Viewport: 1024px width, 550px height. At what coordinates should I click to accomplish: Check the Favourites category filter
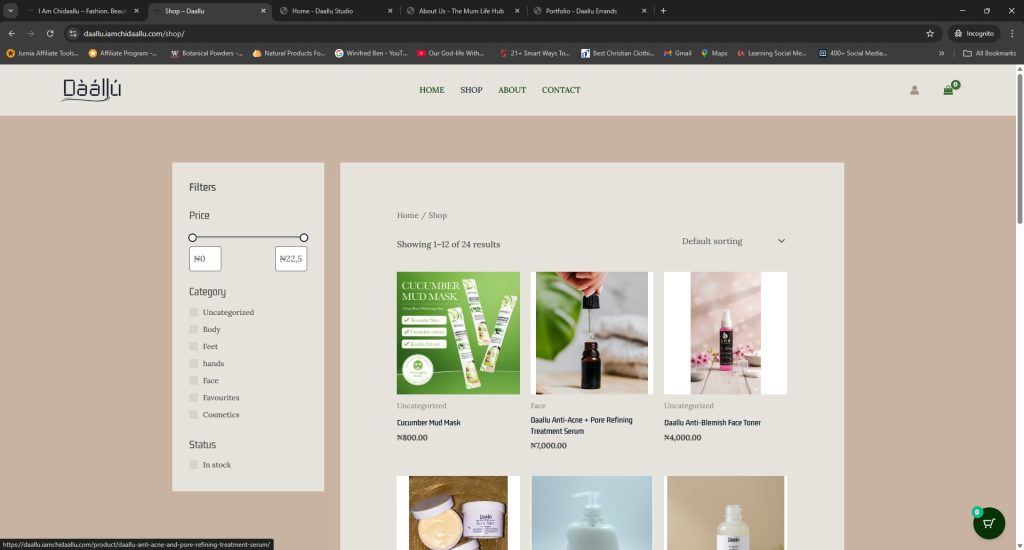pos(193,397)
